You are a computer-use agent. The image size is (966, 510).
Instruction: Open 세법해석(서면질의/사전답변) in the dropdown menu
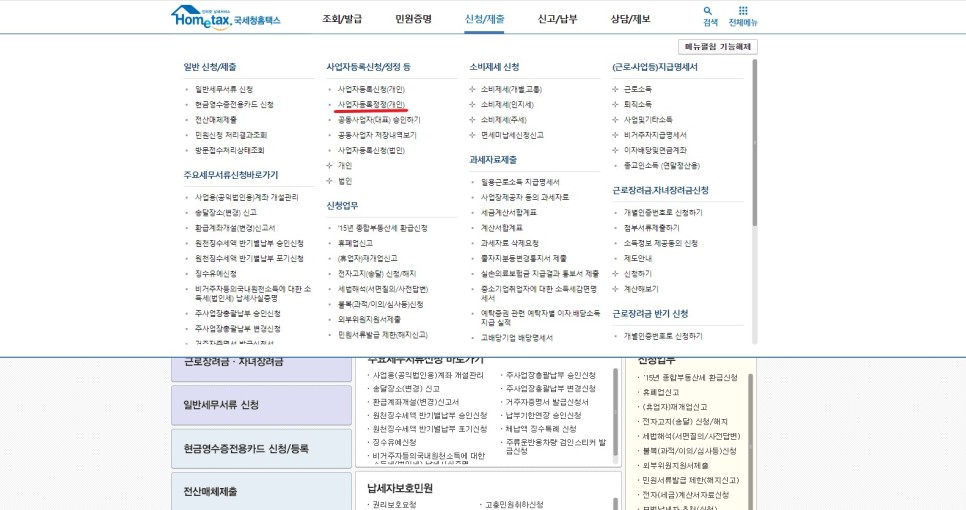click(x=383, y=289)
